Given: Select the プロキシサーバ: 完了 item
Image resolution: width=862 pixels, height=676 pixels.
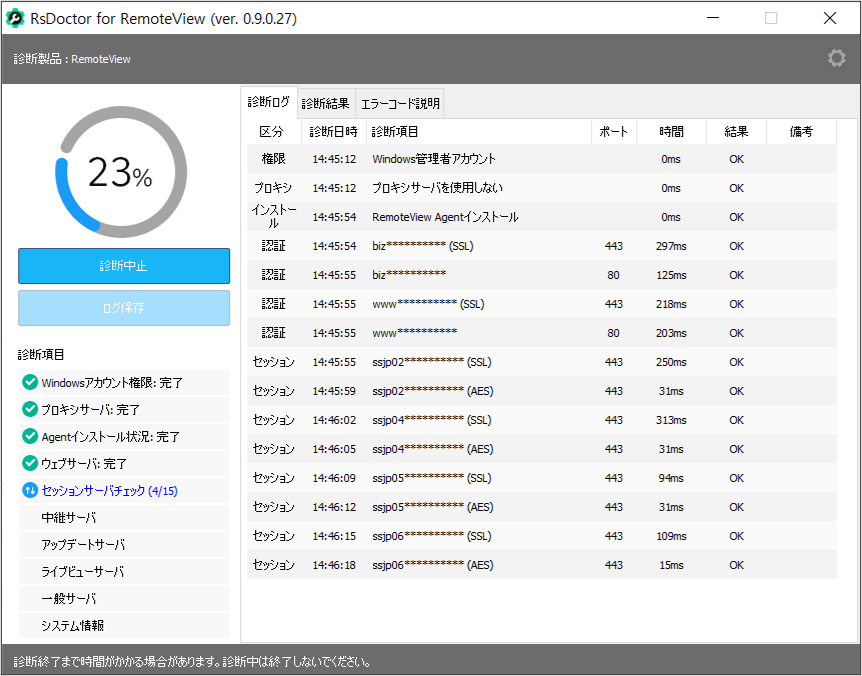Looking at the screenshot, I should (x=124, y=409).
